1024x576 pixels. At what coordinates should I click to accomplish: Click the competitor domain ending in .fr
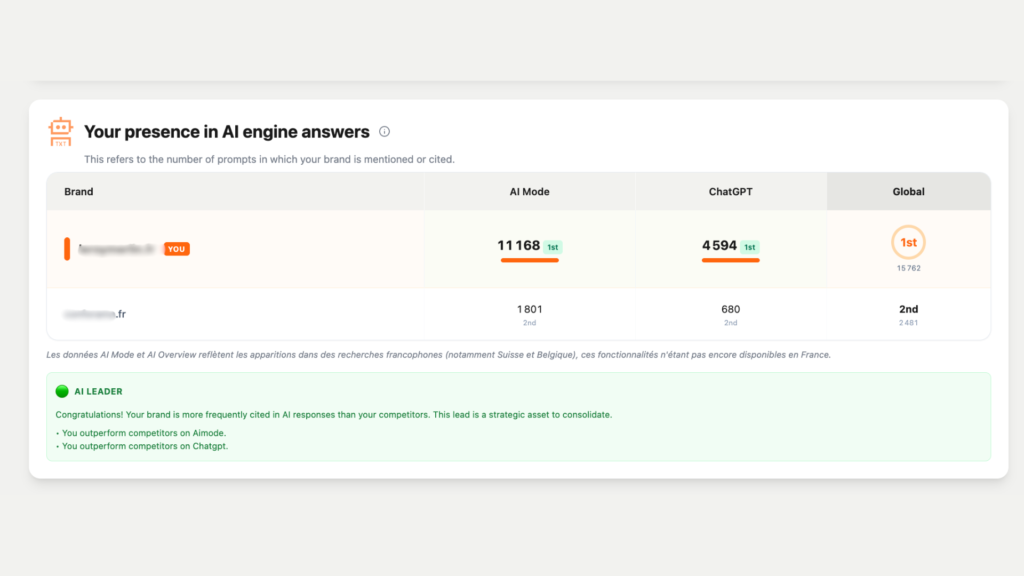click(x=95, y=314)
